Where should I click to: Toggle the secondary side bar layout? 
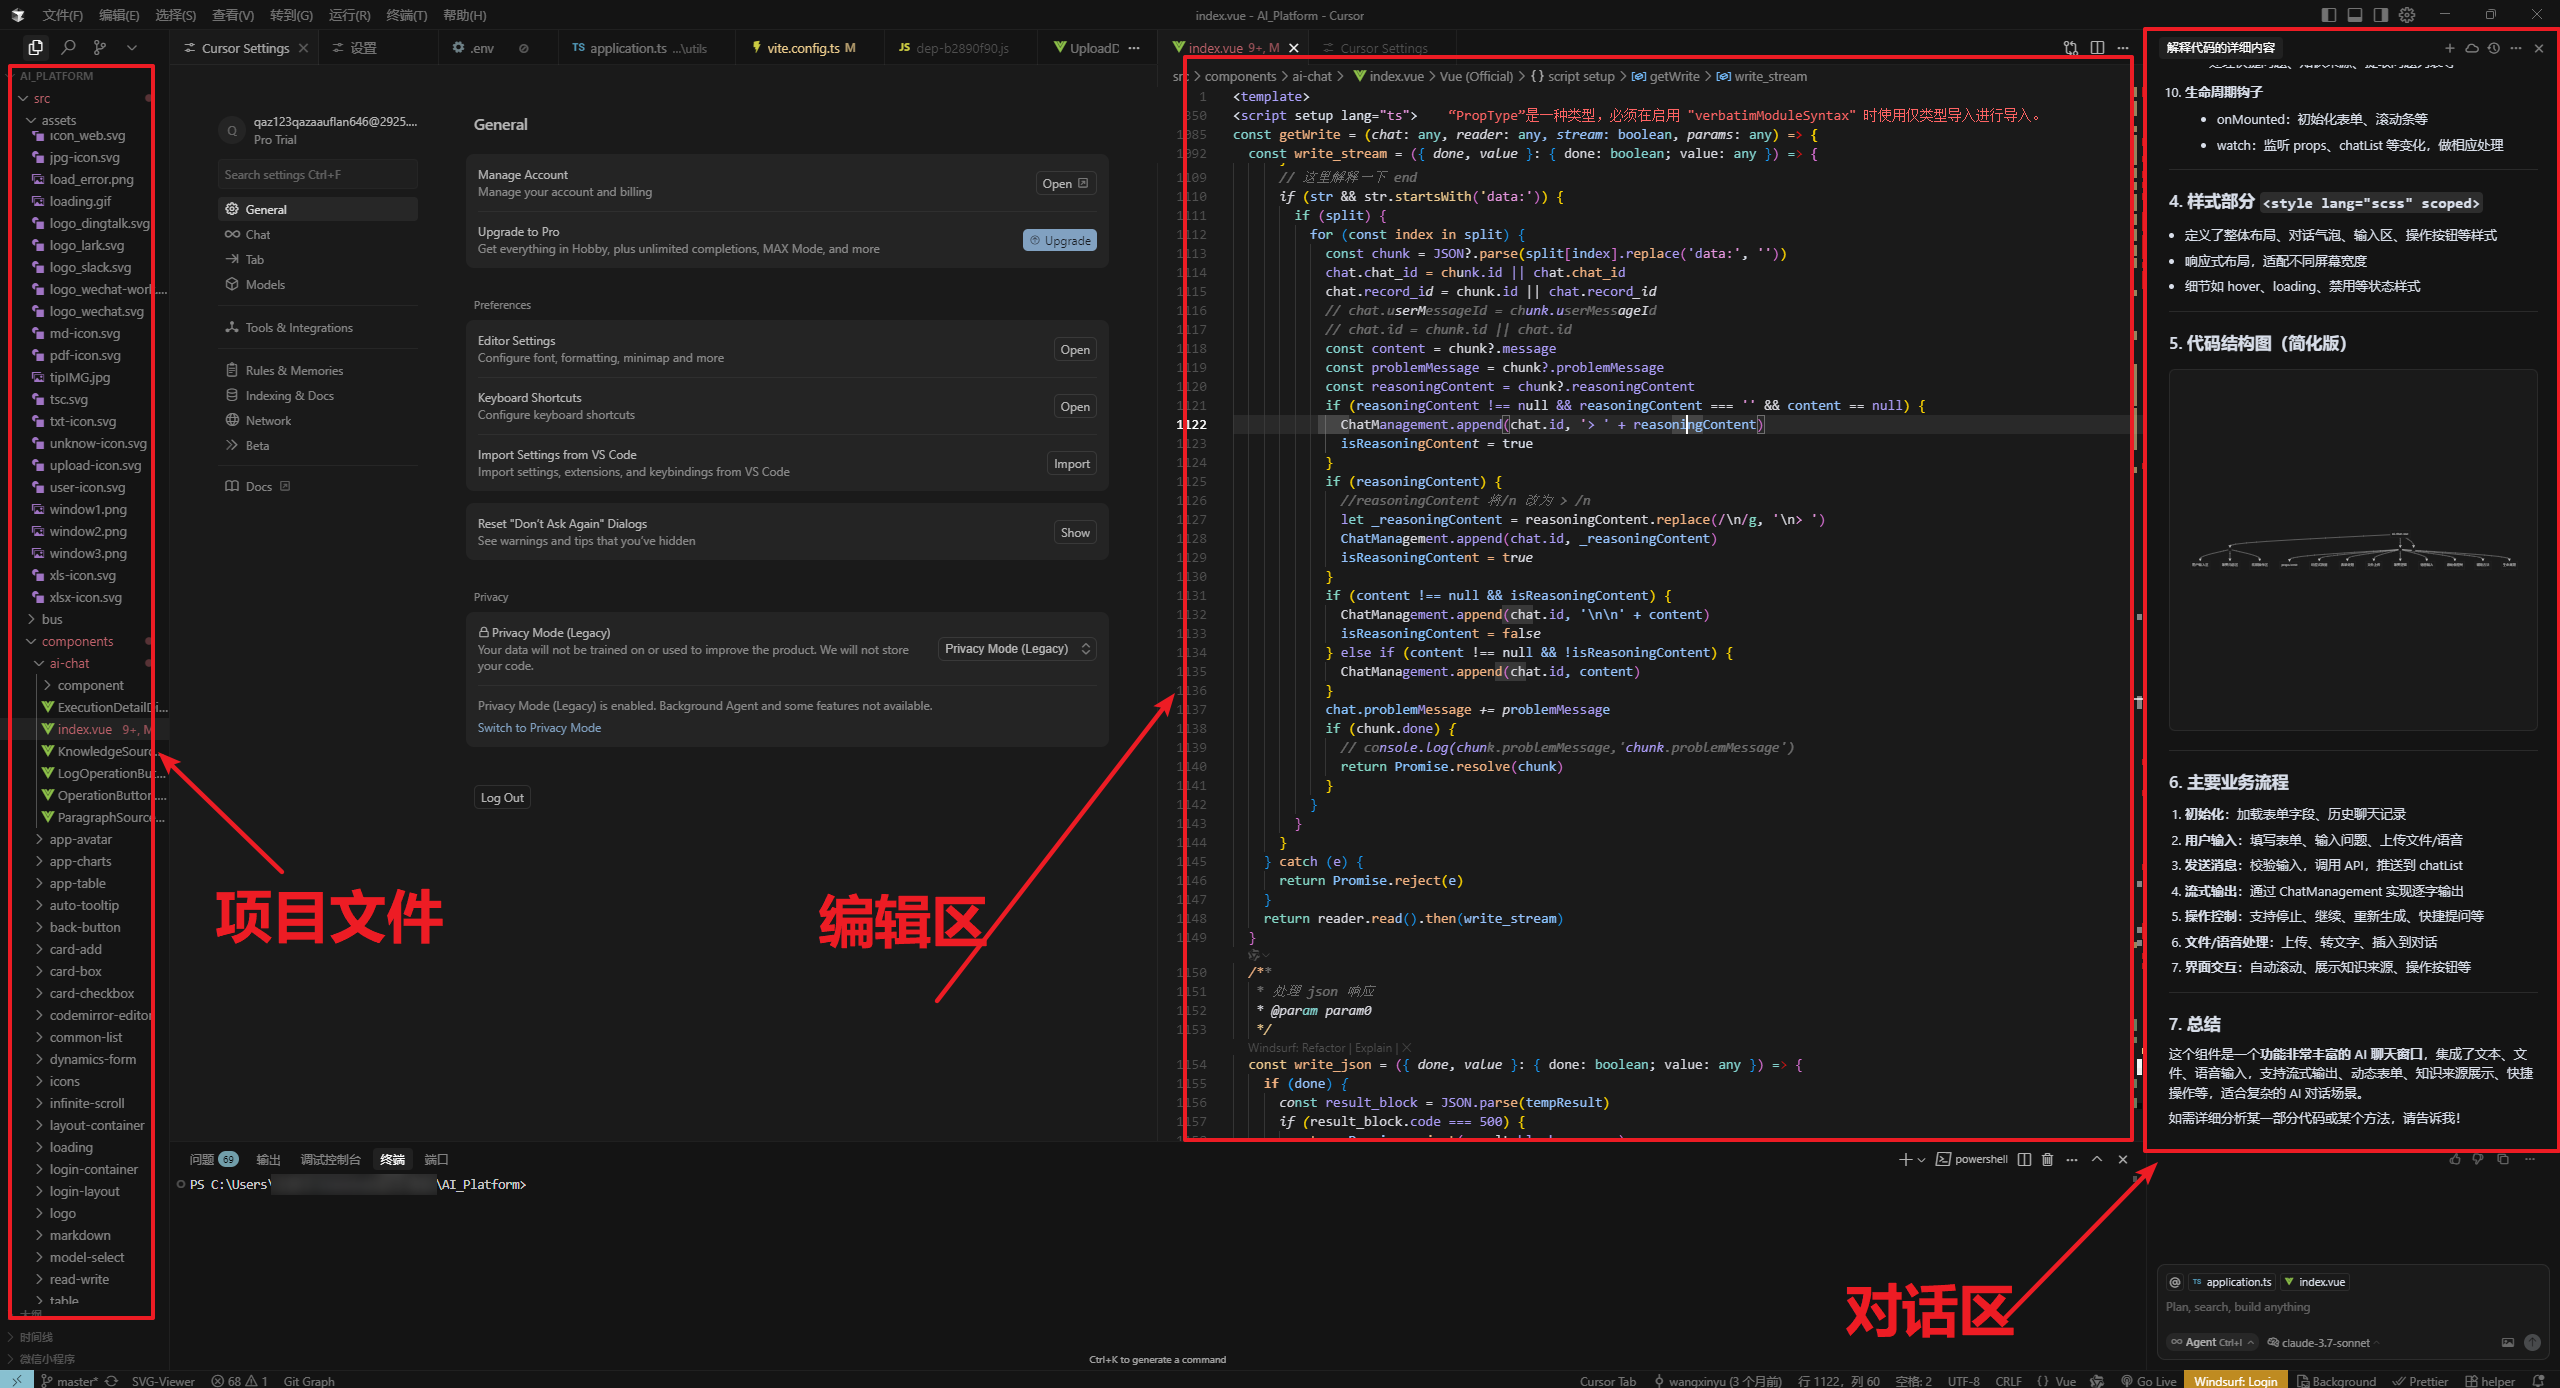coord(2381,15)
